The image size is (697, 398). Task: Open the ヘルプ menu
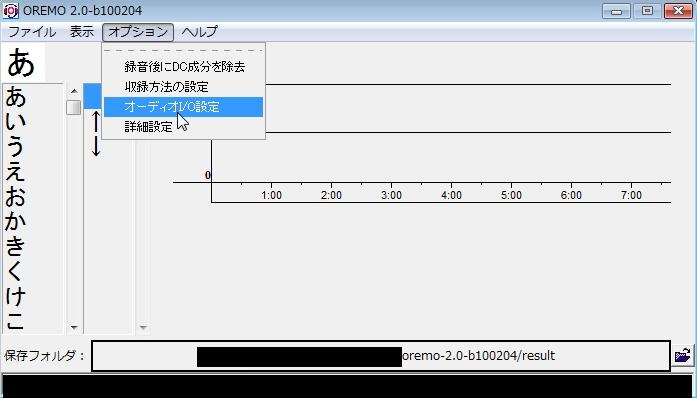click(200, 32)
